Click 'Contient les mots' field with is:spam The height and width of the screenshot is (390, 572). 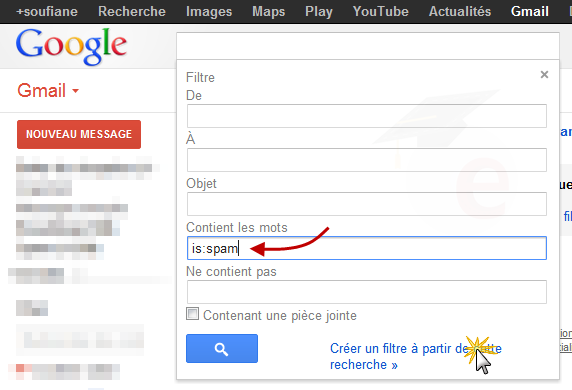click(x=367, y=248)
